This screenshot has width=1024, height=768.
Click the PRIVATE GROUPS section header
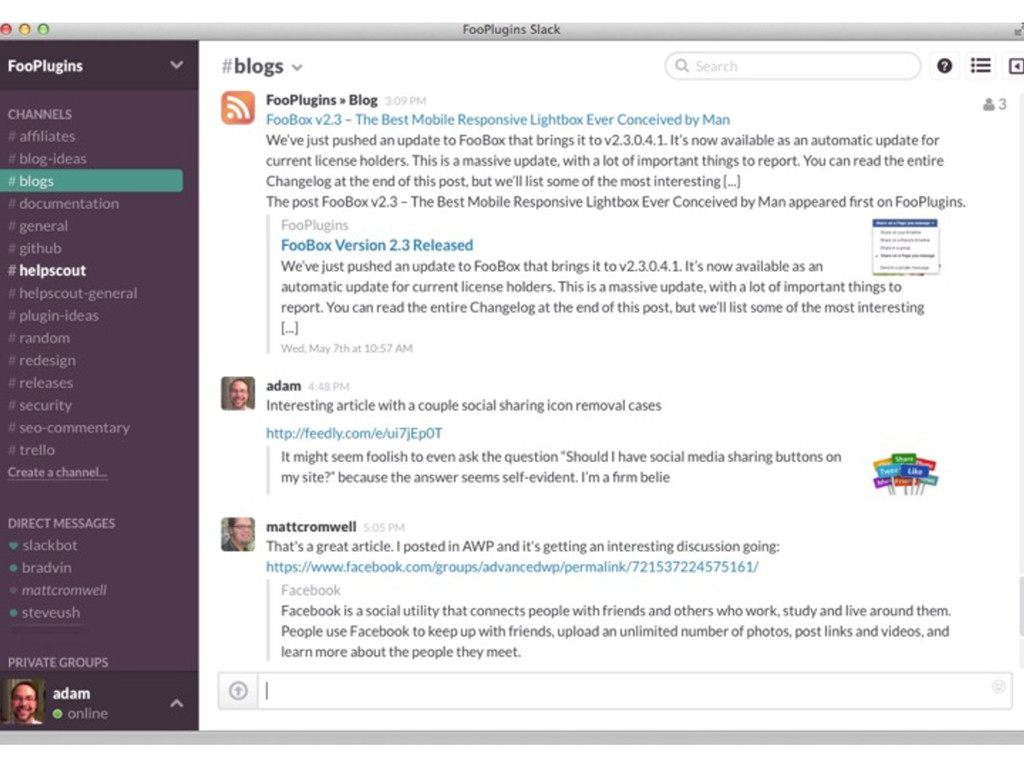tap(58, 662)
